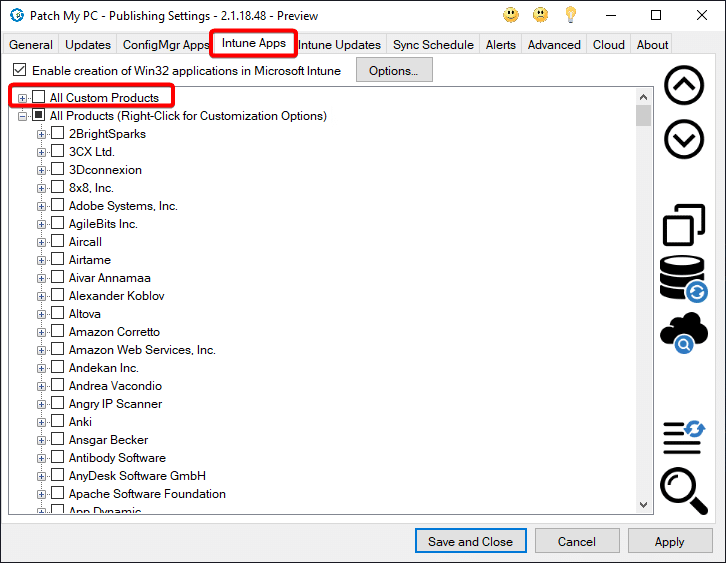This screenshot has height=563, width=726.
Task: Select the AnyDesk Software GmbH tree item
Action: point(137,476)
